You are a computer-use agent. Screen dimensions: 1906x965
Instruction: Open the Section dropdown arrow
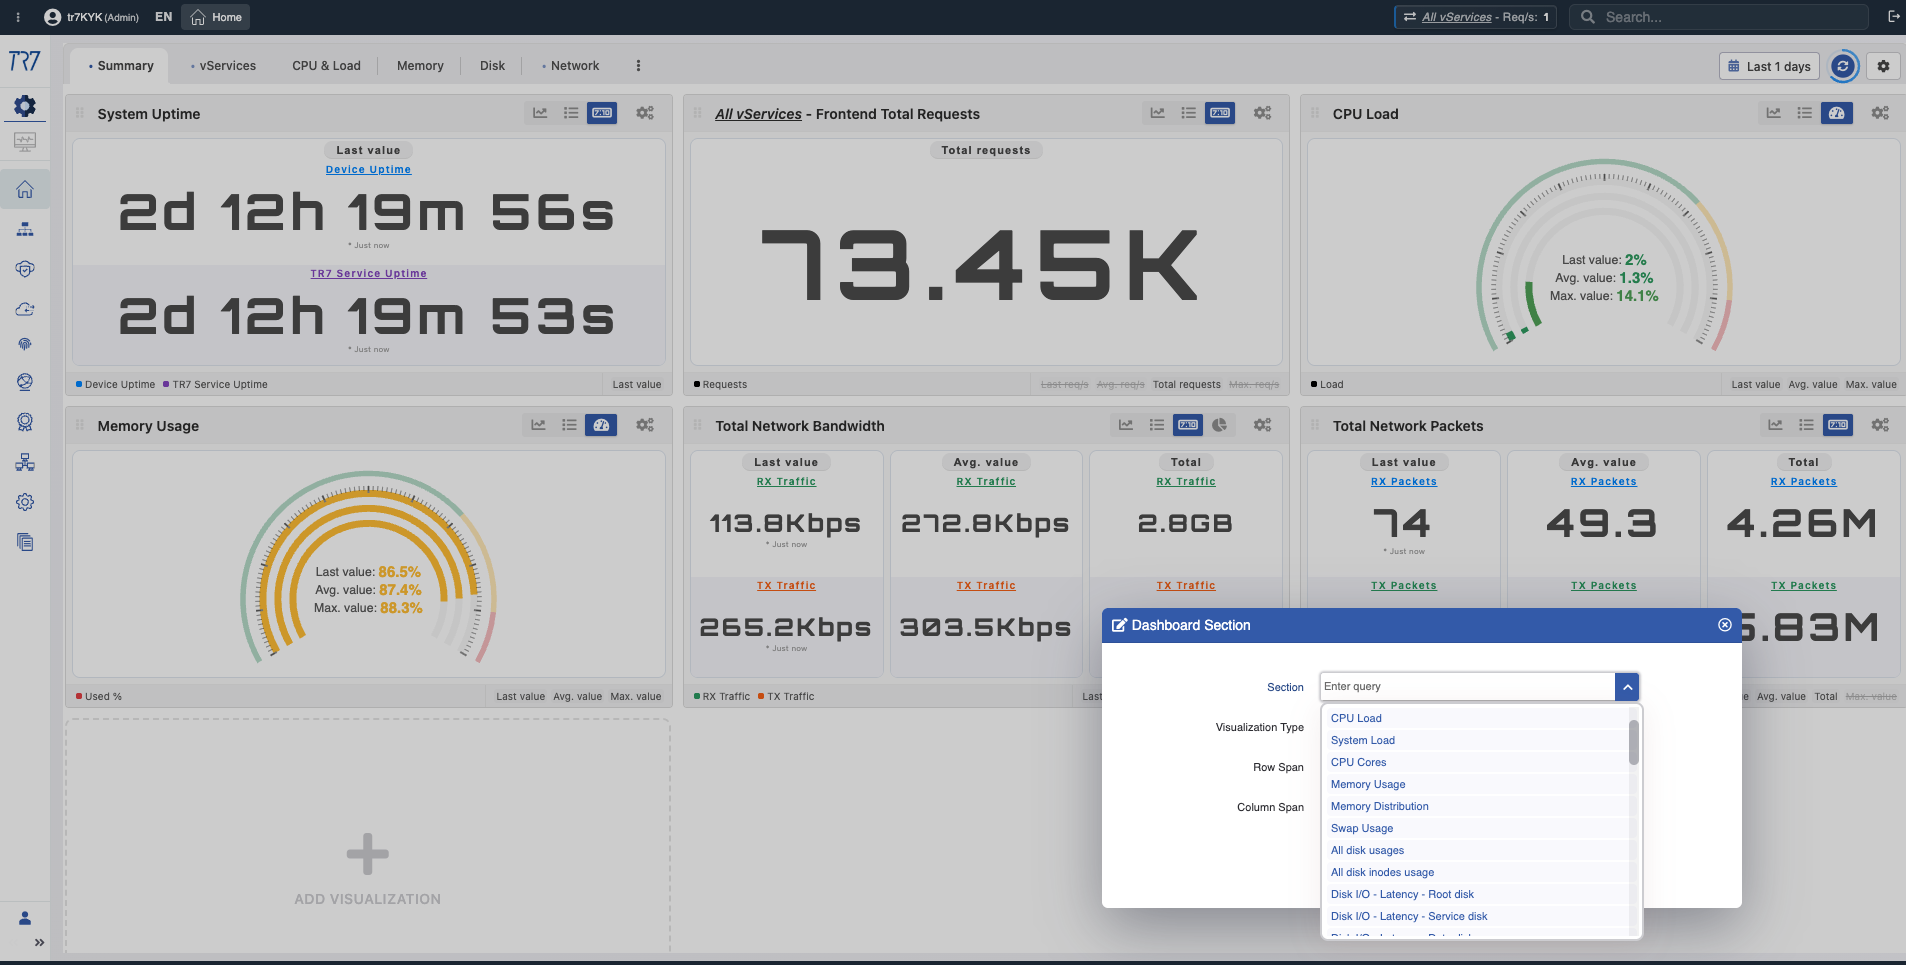click(1627, 687)
